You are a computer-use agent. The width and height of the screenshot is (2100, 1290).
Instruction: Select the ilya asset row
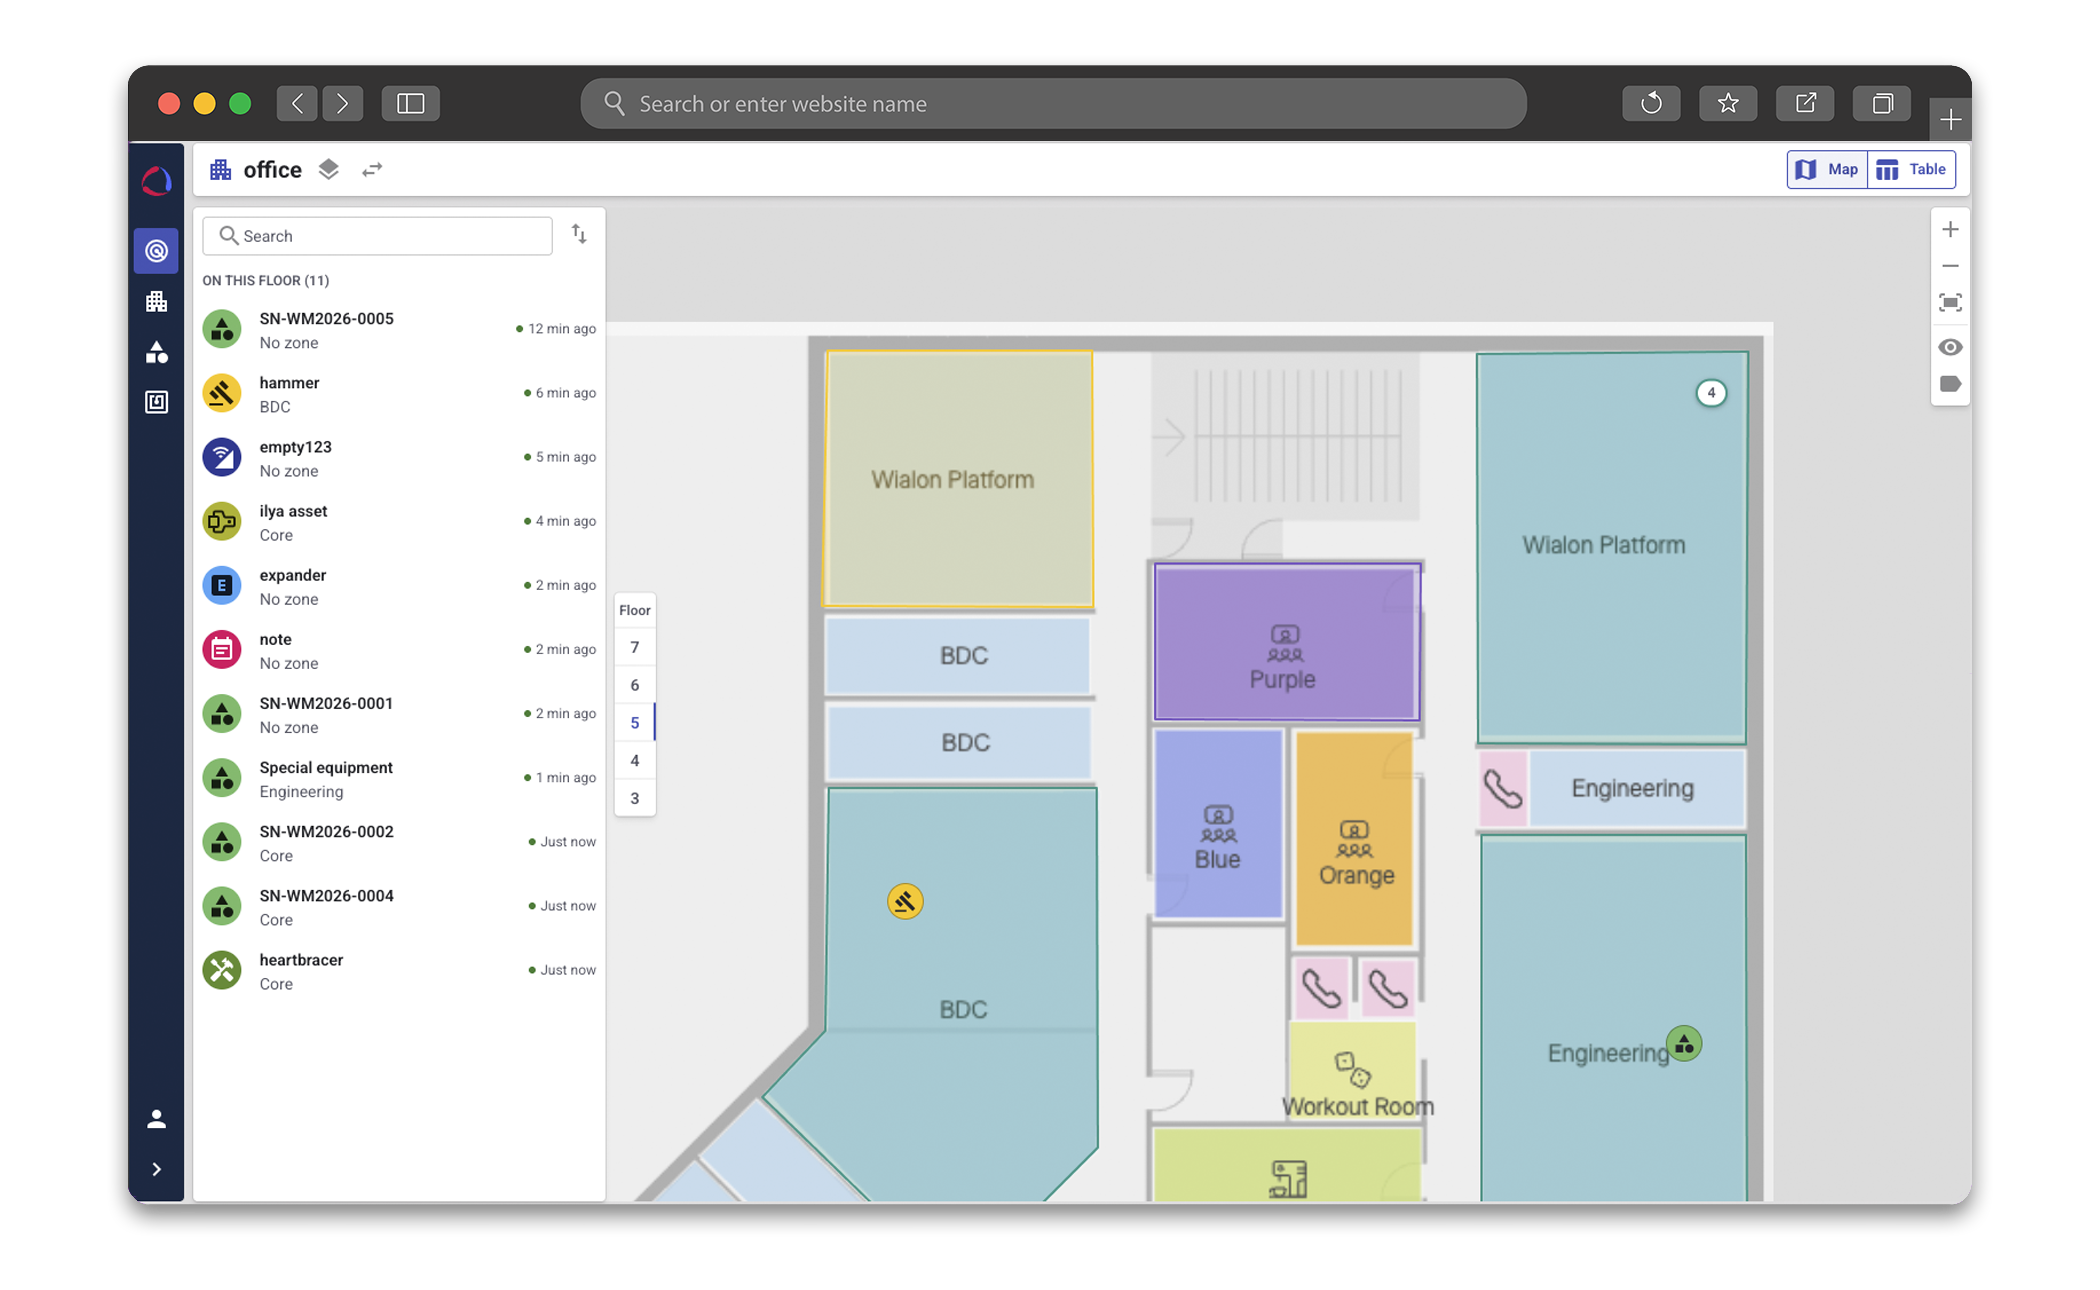pos(399,522)
